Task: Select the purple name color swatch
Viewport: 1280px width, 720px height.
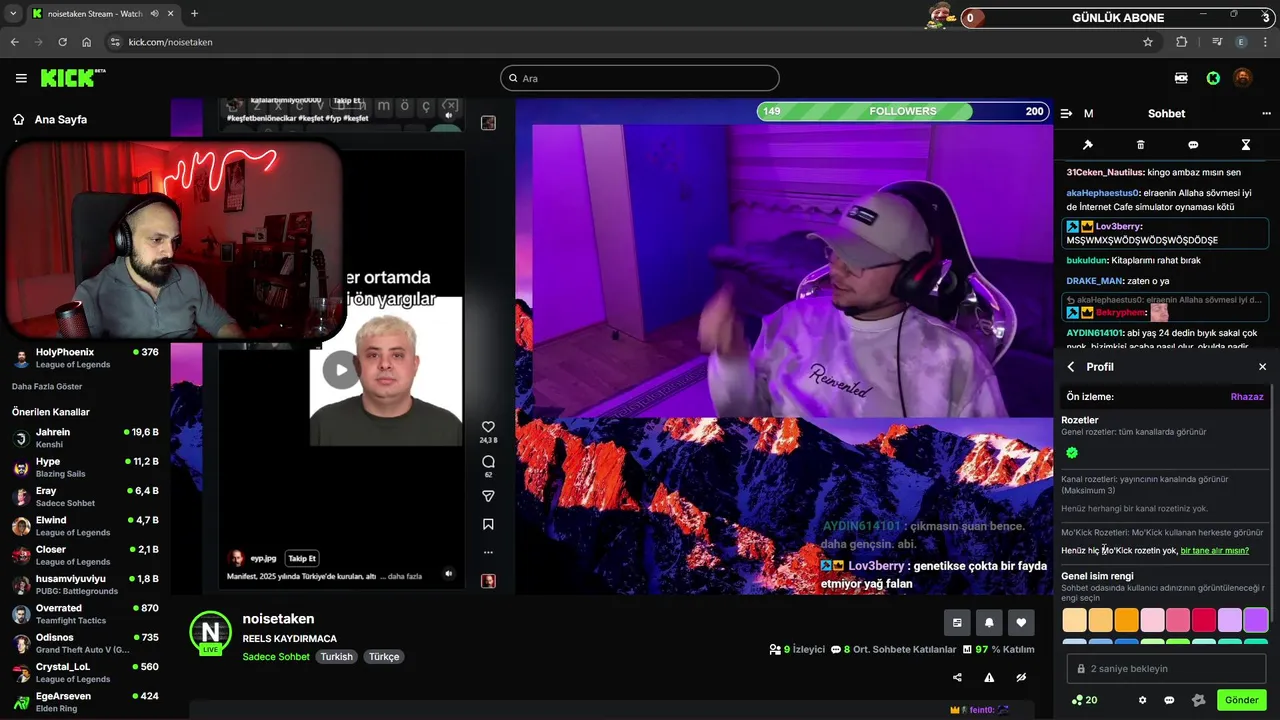Action: [x=1256, y=620]
